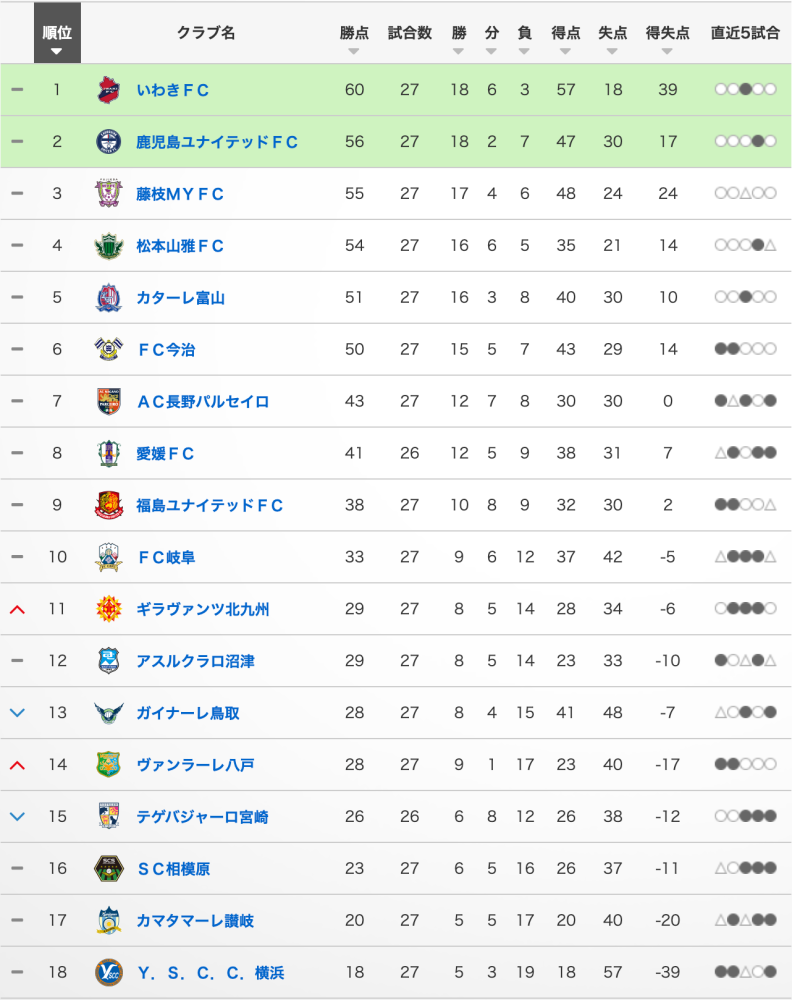Click the Giravanz Kitakyushu crest icon

click(x=108, y=609)
